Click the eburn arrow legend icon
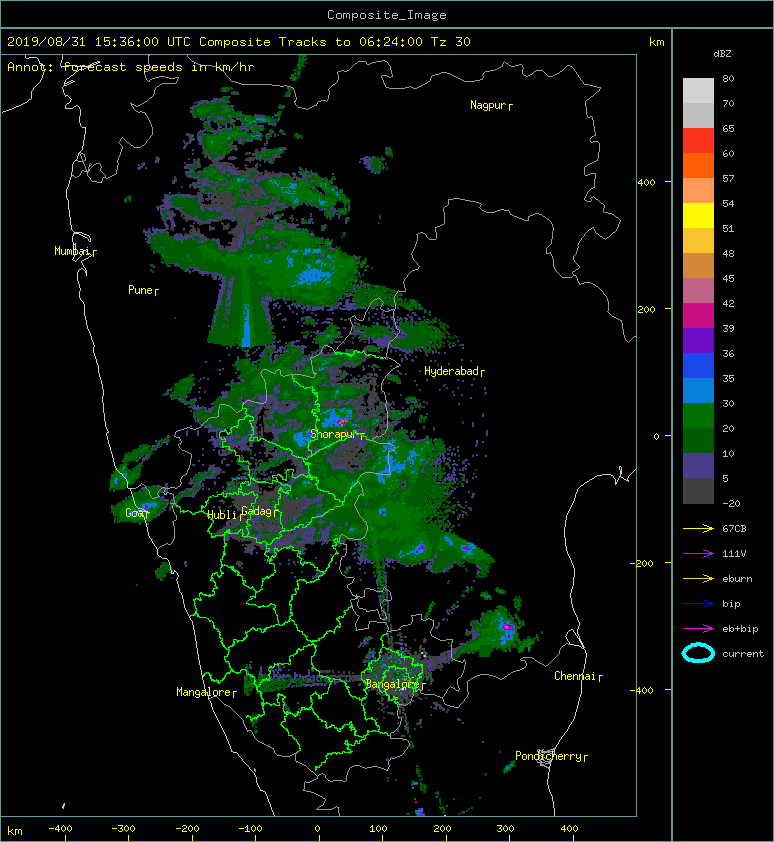This screenshot has height=842, width=774. point(698,578)
